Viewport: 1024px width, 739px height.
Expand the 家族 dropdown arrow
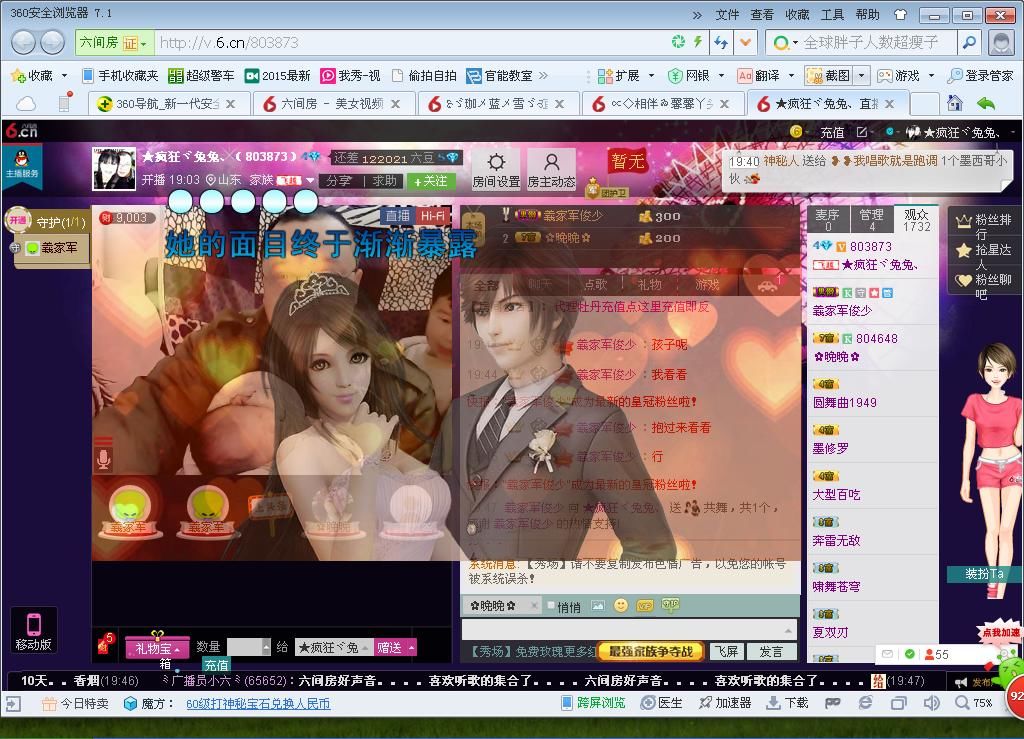pyautogui.click(x=310, y=180)
